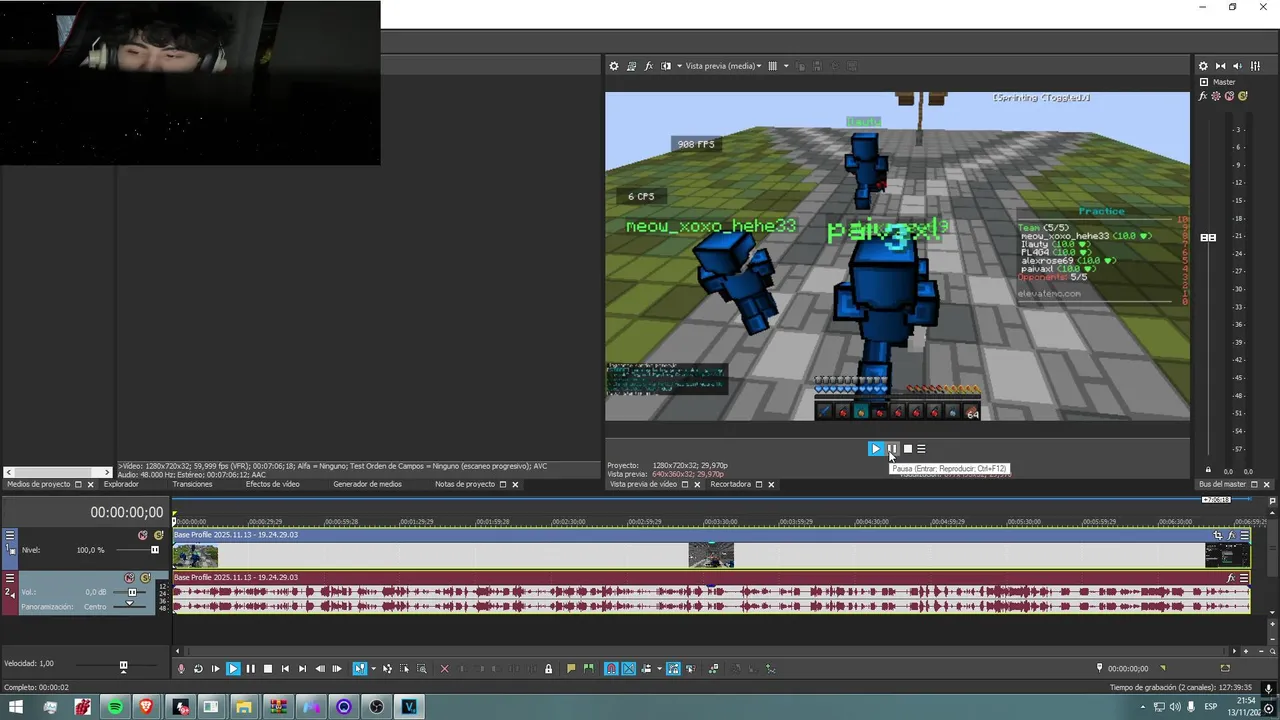
Task: Toggle Enable snapping magnet icon
Action: (611, 669)
